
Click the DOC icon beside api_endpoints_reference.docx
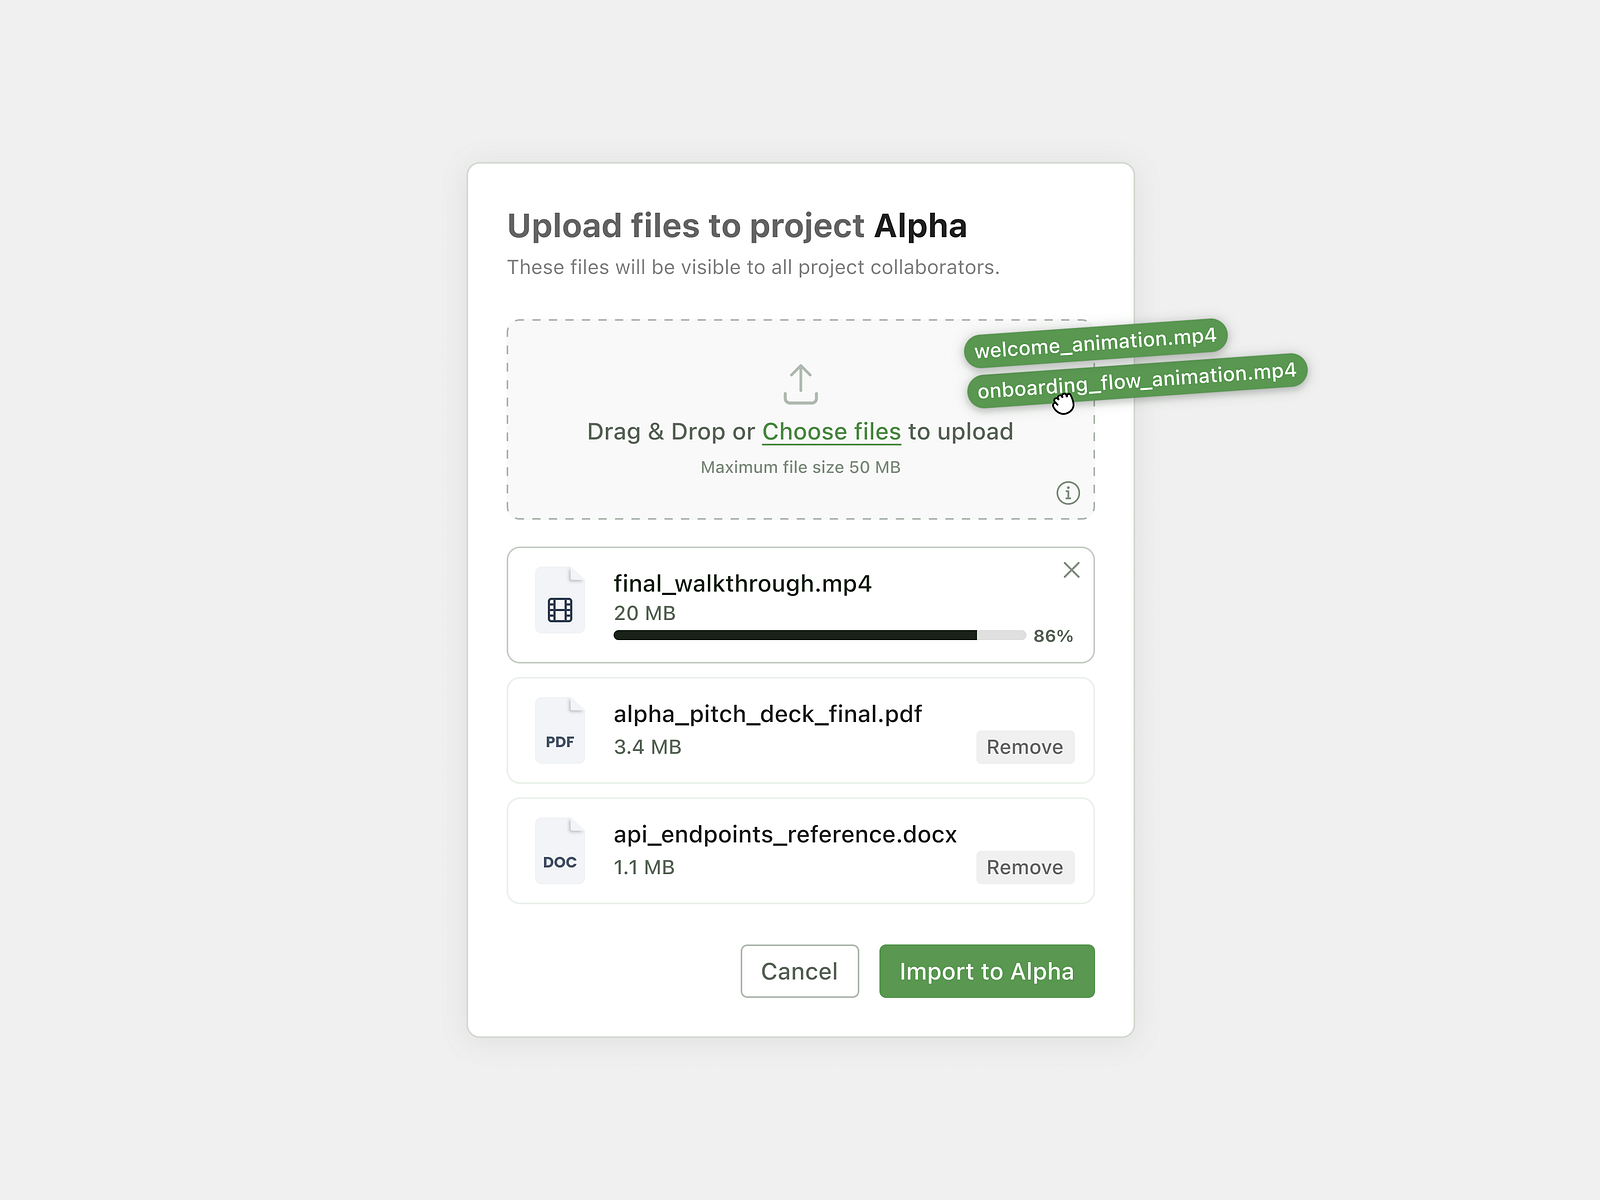[x=559, y=851]
